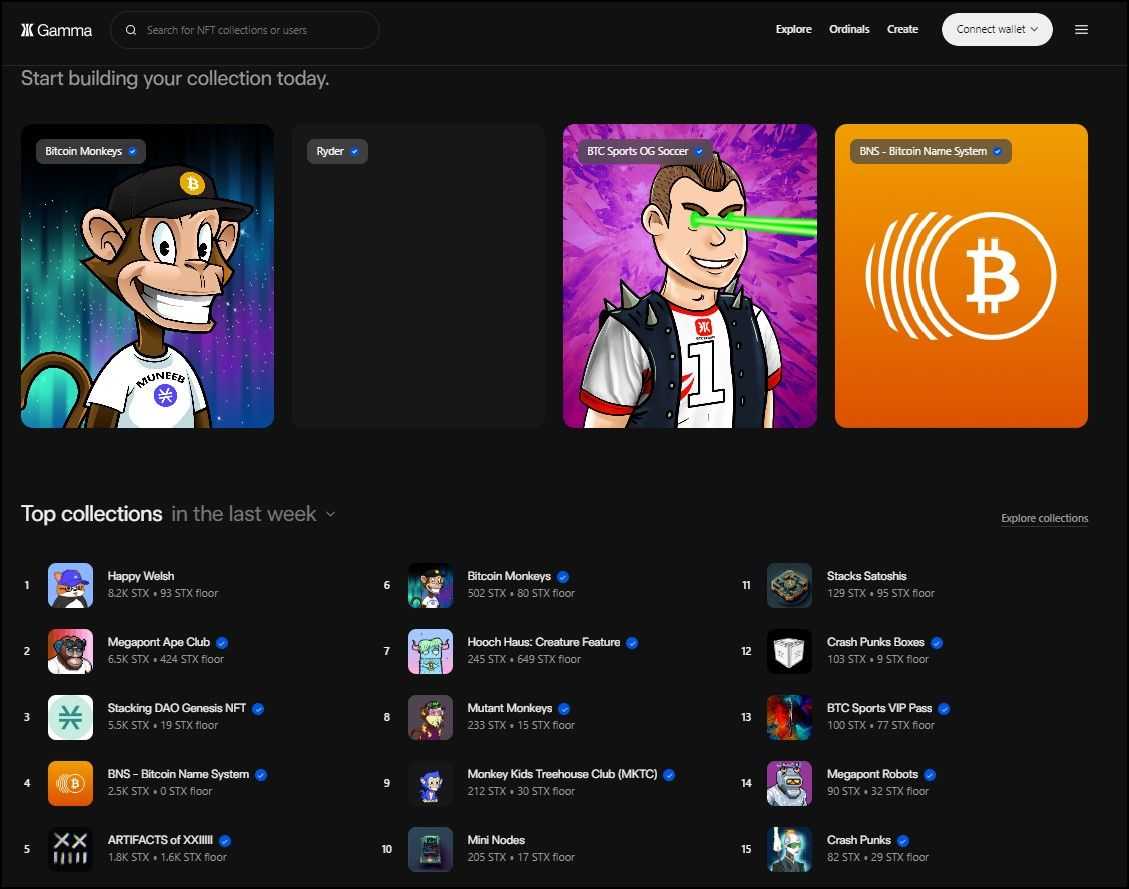Follow the Explore collections link
This screenshot has height=889, width=1129.
[1044, 518]
